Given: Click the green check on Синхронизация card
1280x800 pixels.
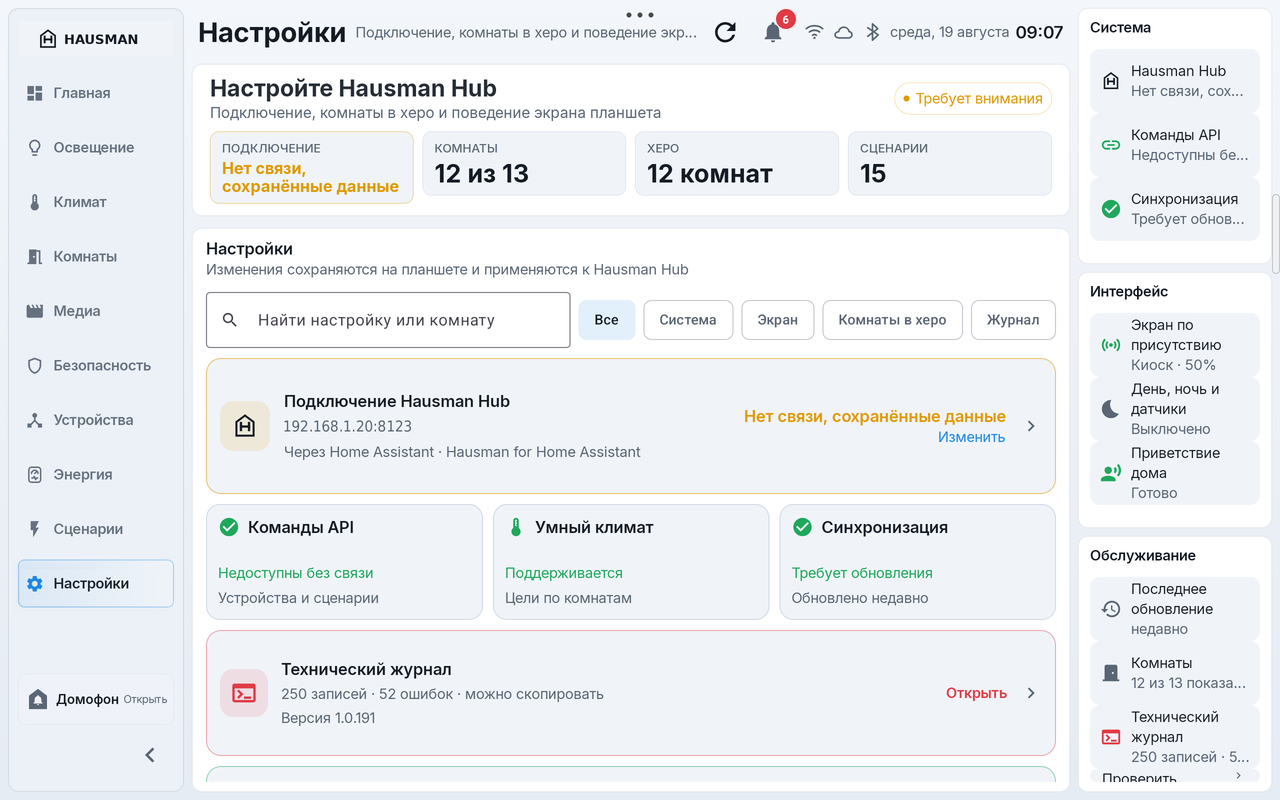Looking at the screenshot, I should tap(802, 527).
